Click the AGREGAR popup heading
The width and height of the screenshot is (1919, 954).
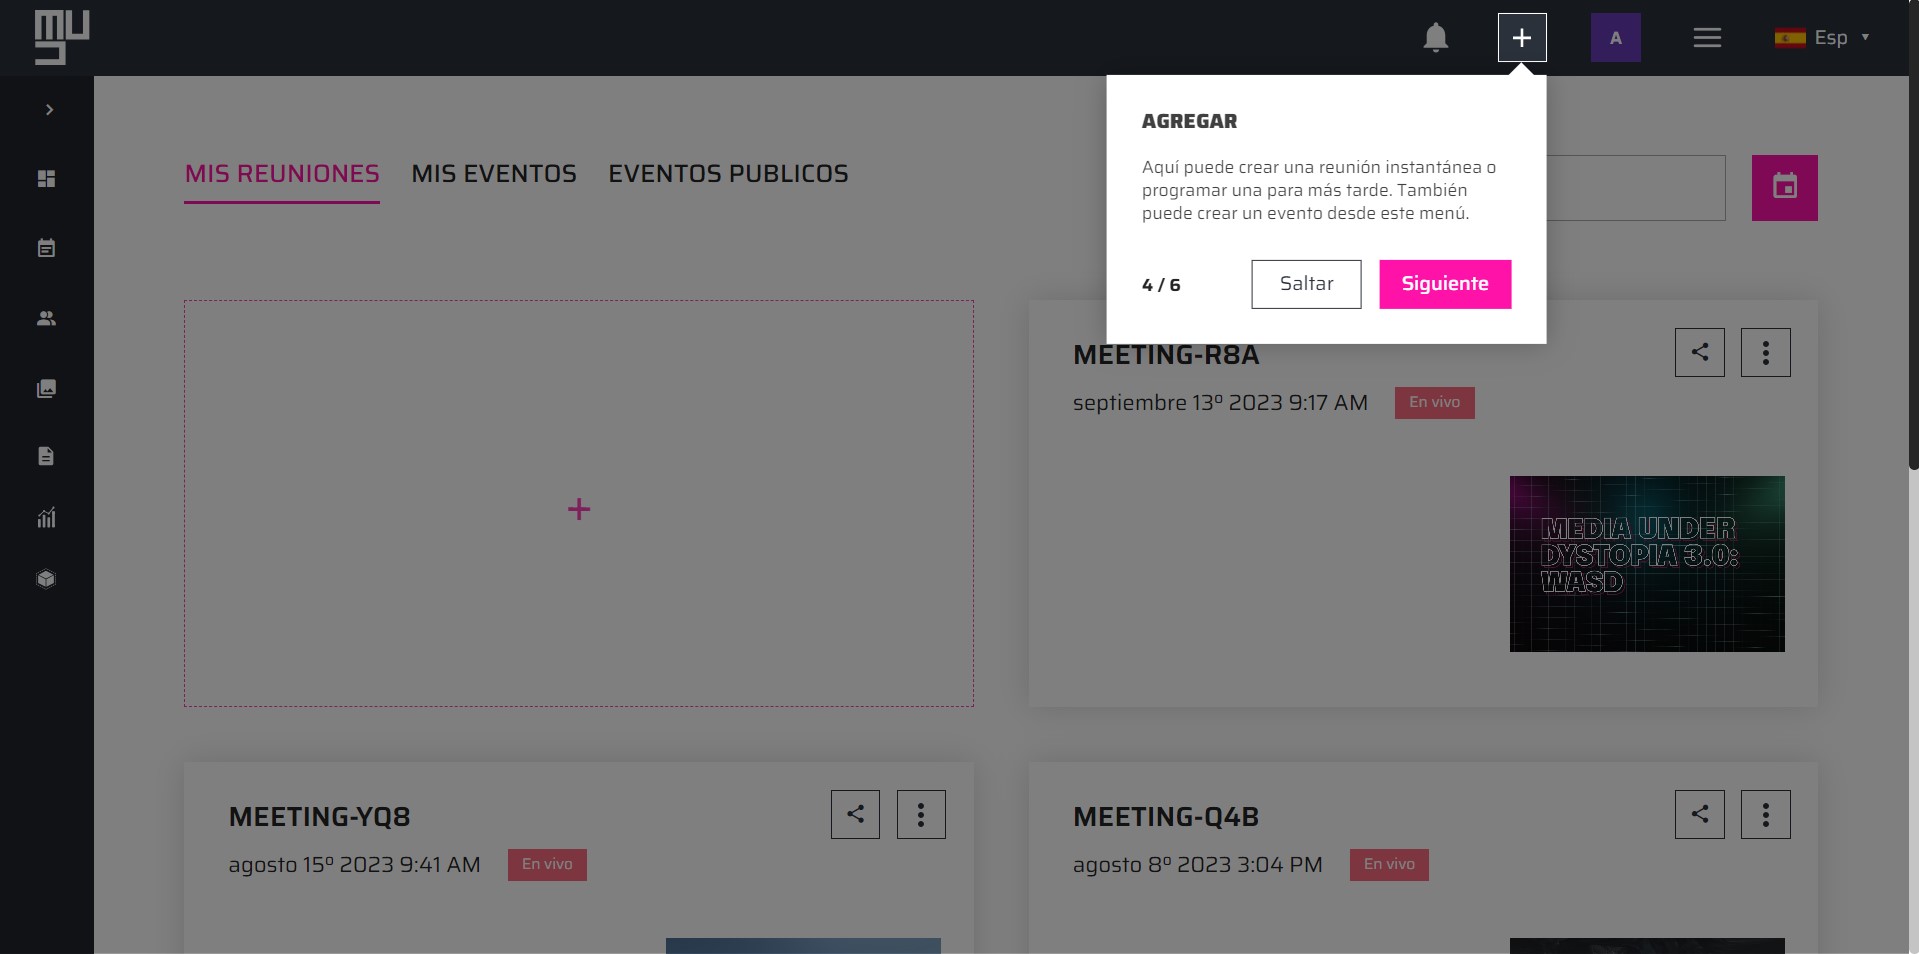pos(1189,121)
